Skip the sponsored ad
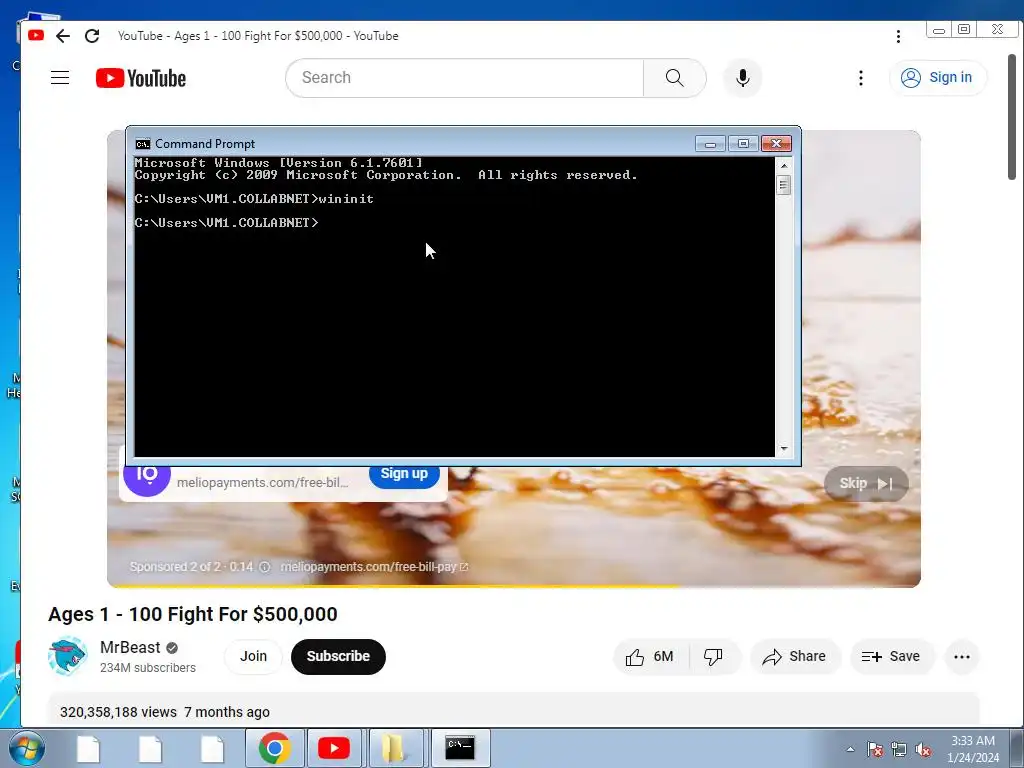Image resolution: width=1024 pixels, height=768 pixels. click(866, 484)
